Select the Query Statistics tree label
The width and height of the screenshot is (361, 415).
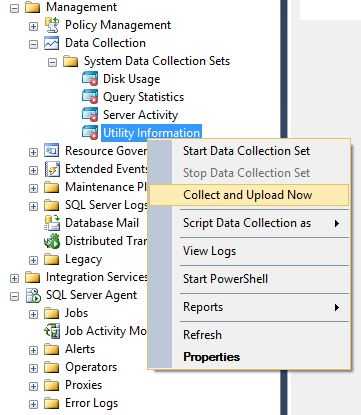(143, 97)
